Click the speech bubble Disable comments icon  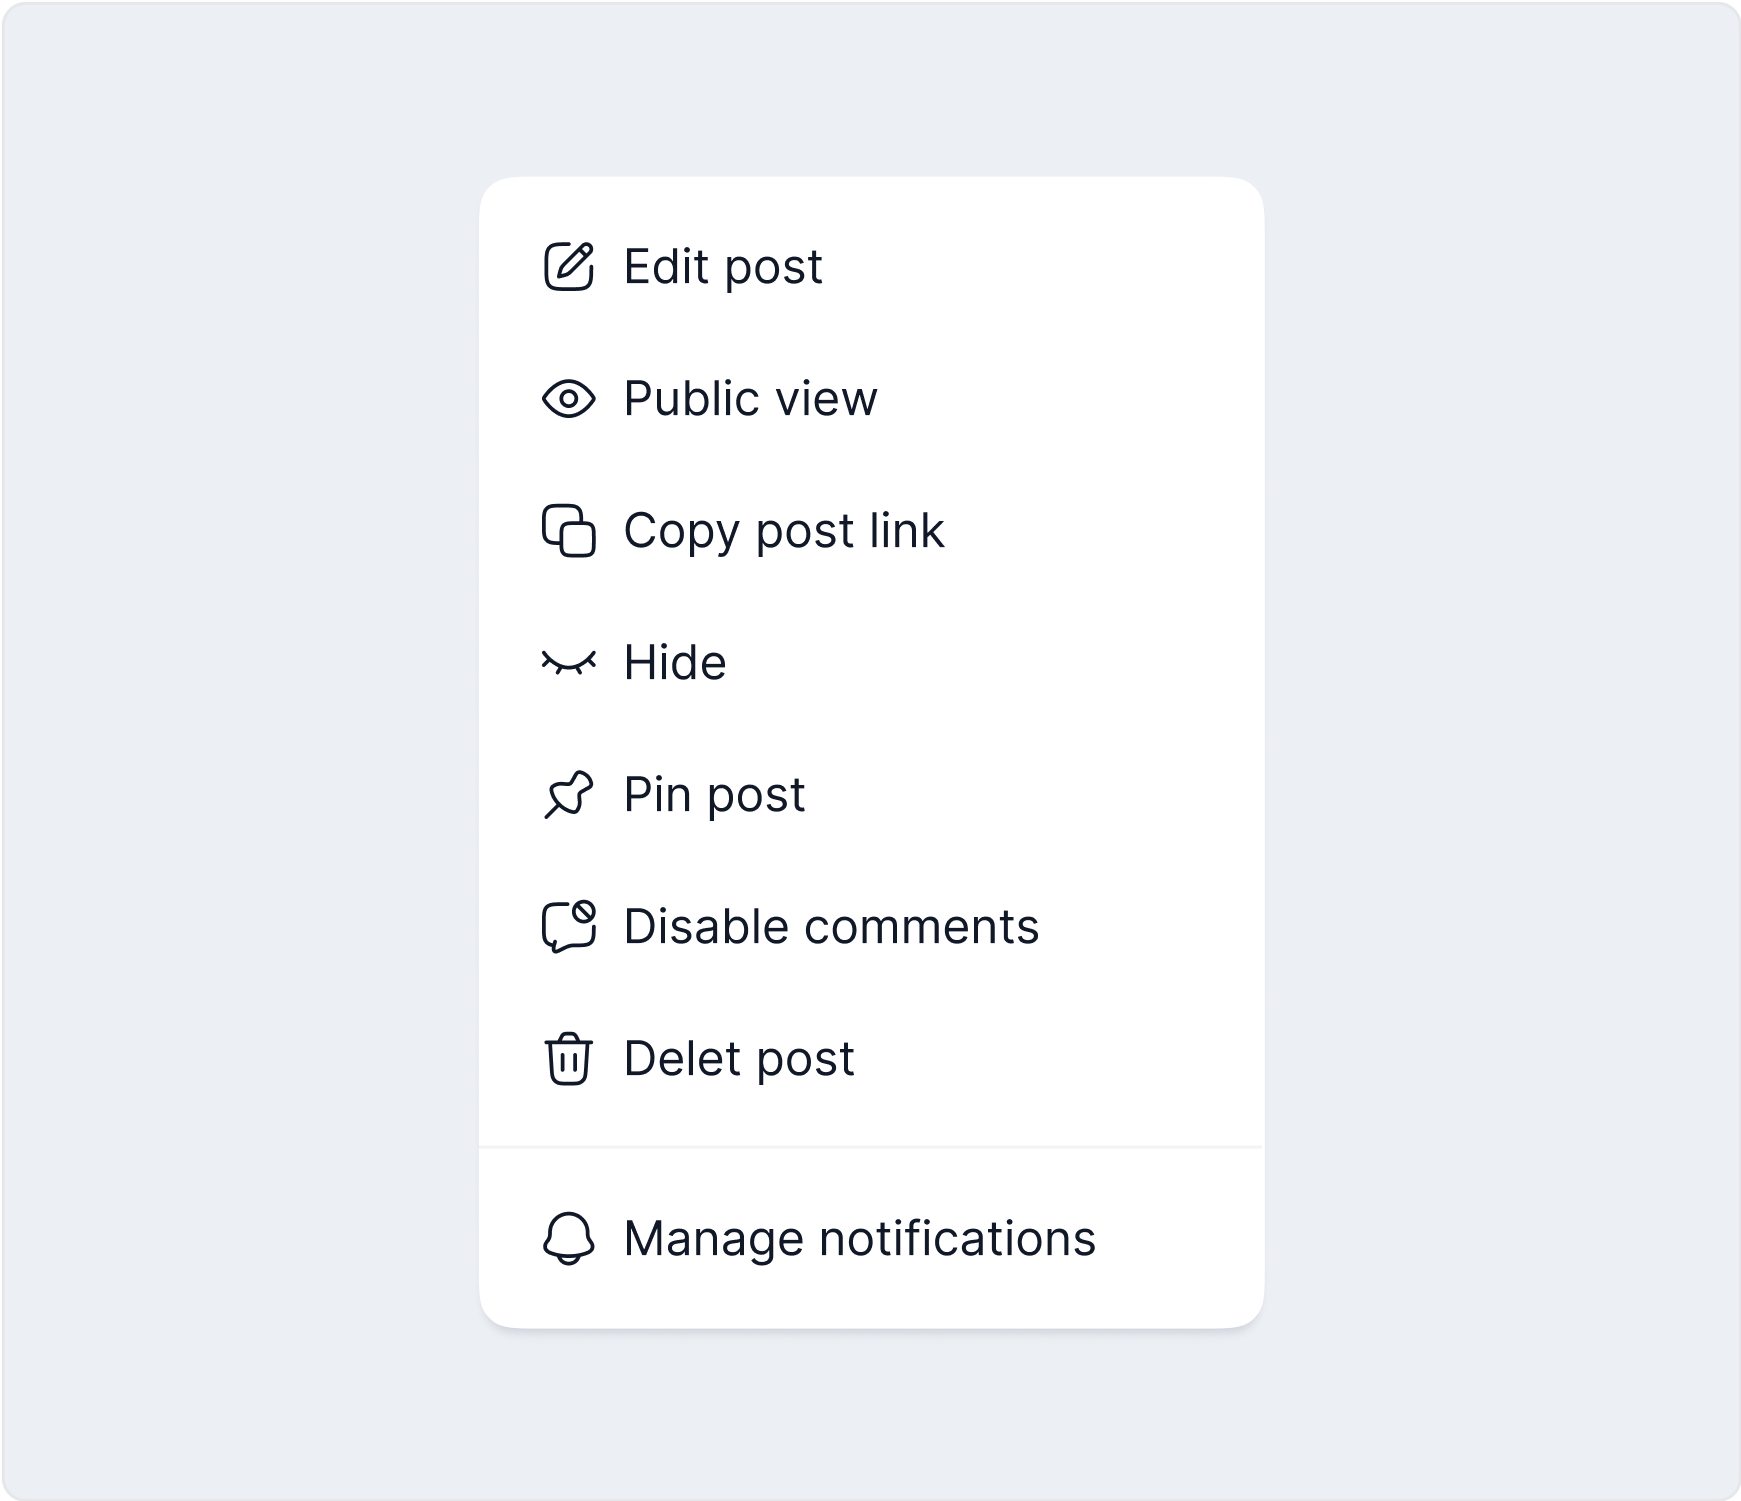(x=568, y=926)
